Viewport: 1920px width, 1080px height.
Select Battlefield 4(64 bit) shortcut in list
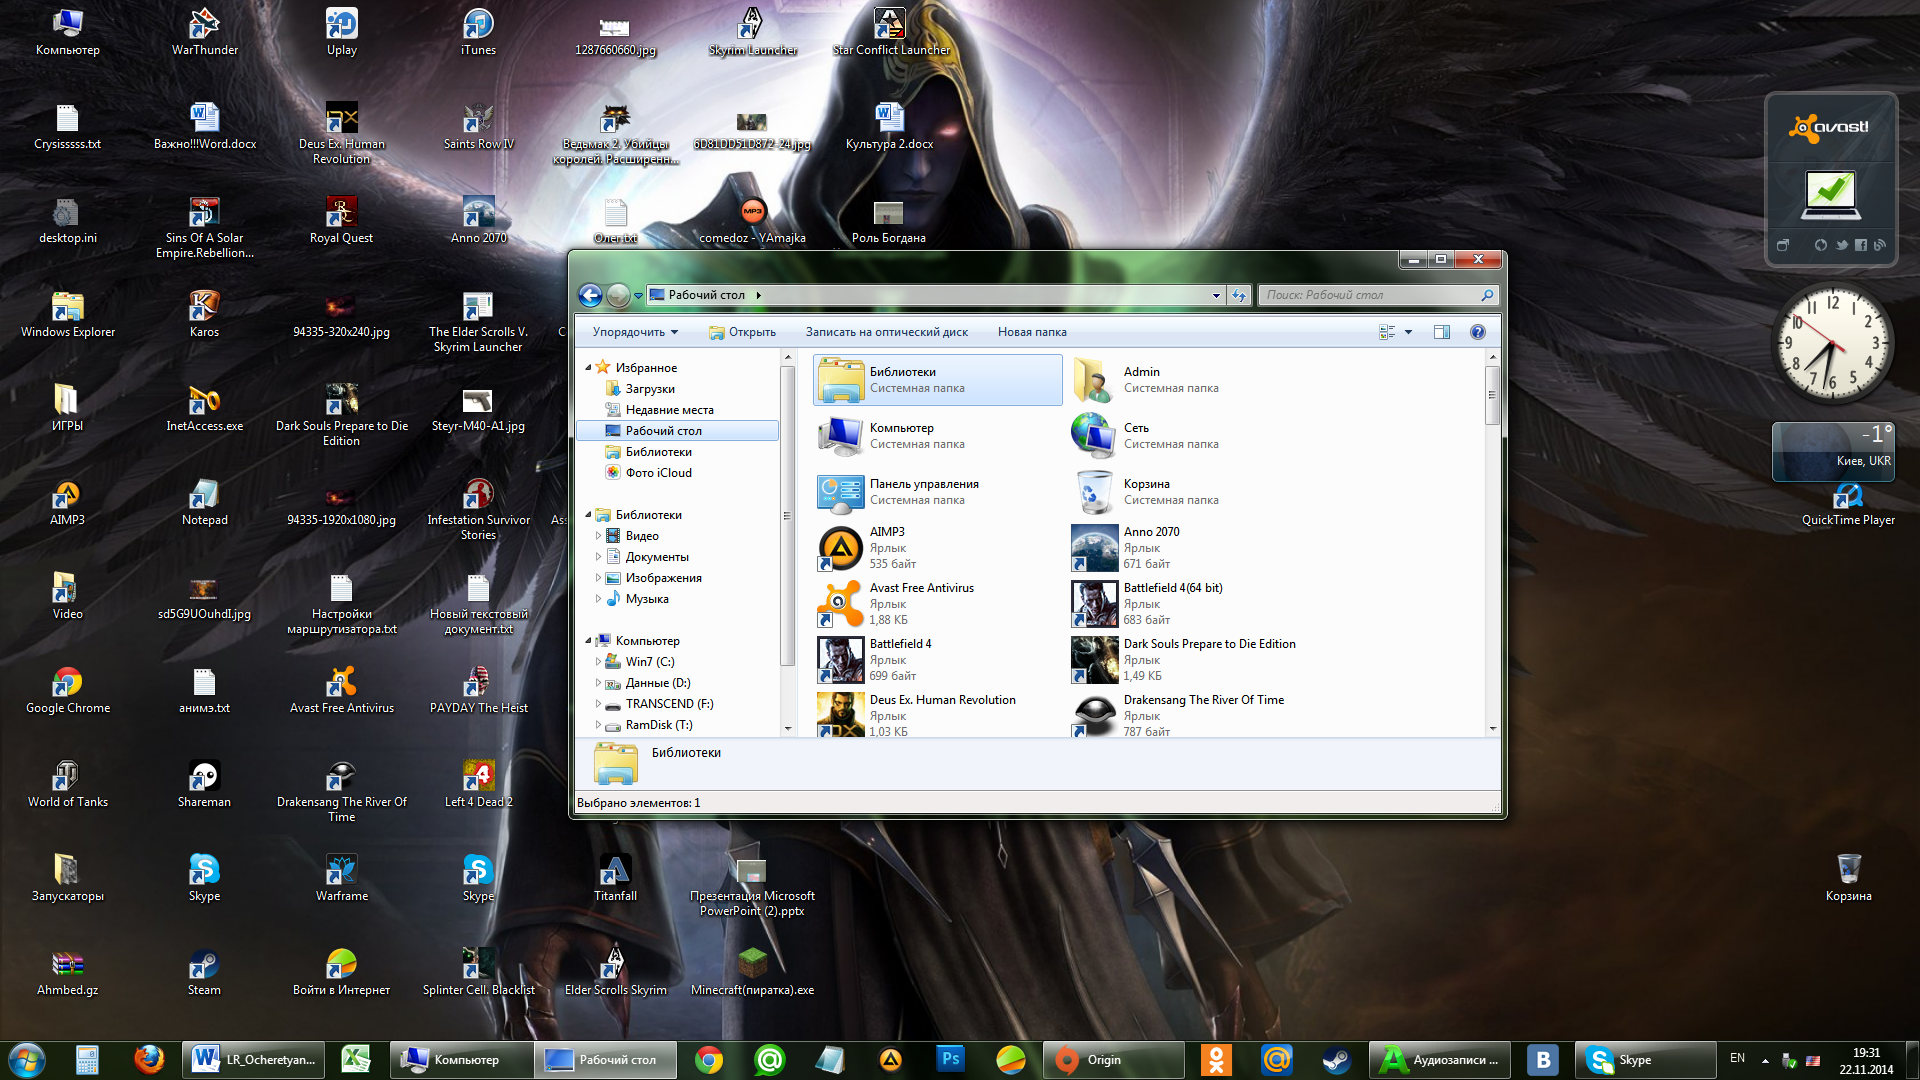point(1190,604)
